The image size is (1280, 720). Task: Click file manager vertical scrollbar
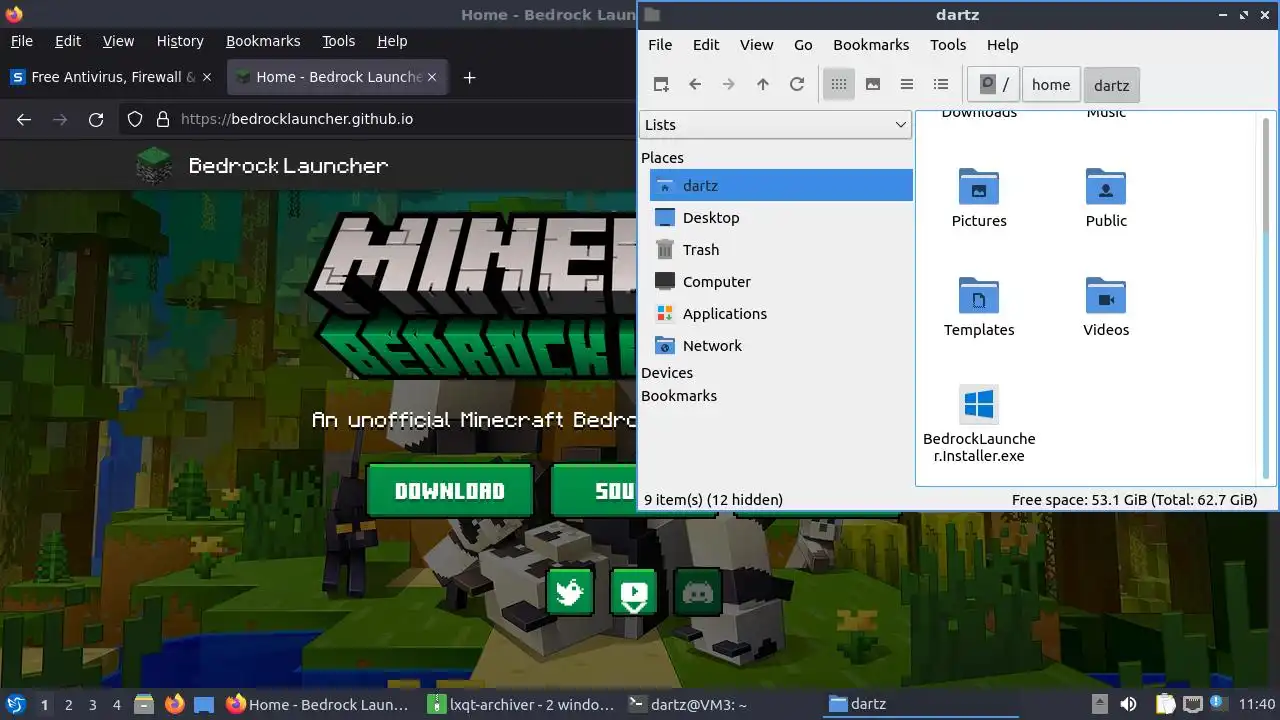tap(1268, 298)
